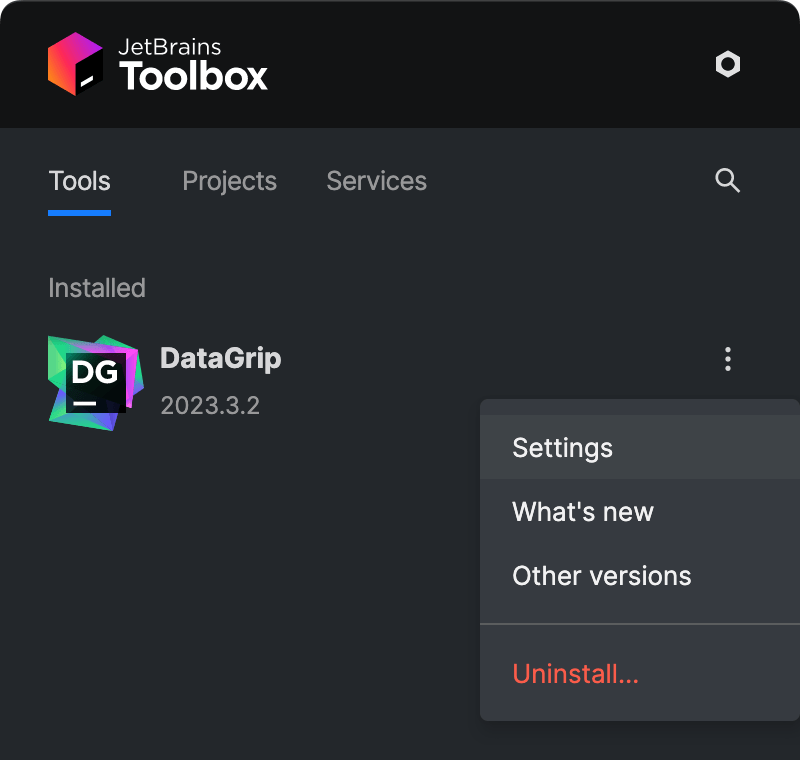Click the version number 2023.3.2
The height and width of the screenshot is (760, 800).
pos(211,406)
